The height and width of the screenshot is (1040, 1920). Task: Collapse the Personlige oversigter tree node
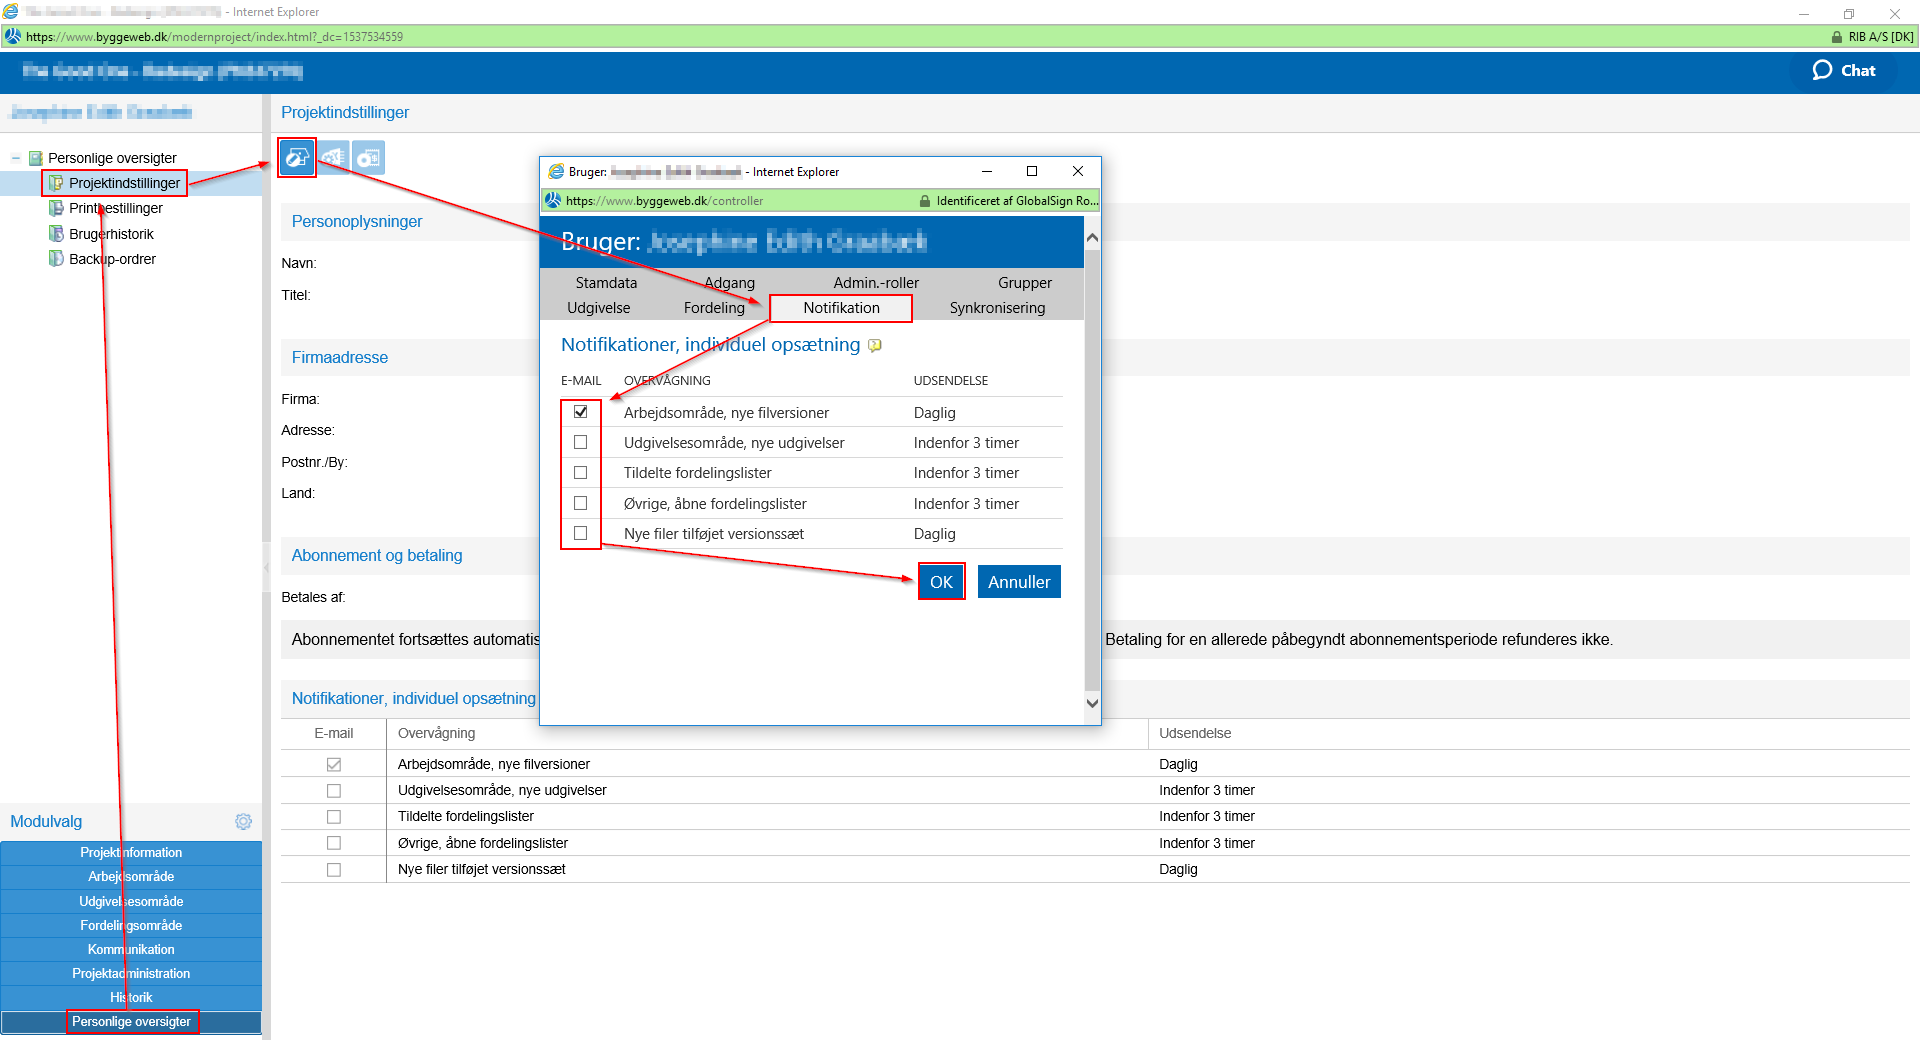(16, 158)
